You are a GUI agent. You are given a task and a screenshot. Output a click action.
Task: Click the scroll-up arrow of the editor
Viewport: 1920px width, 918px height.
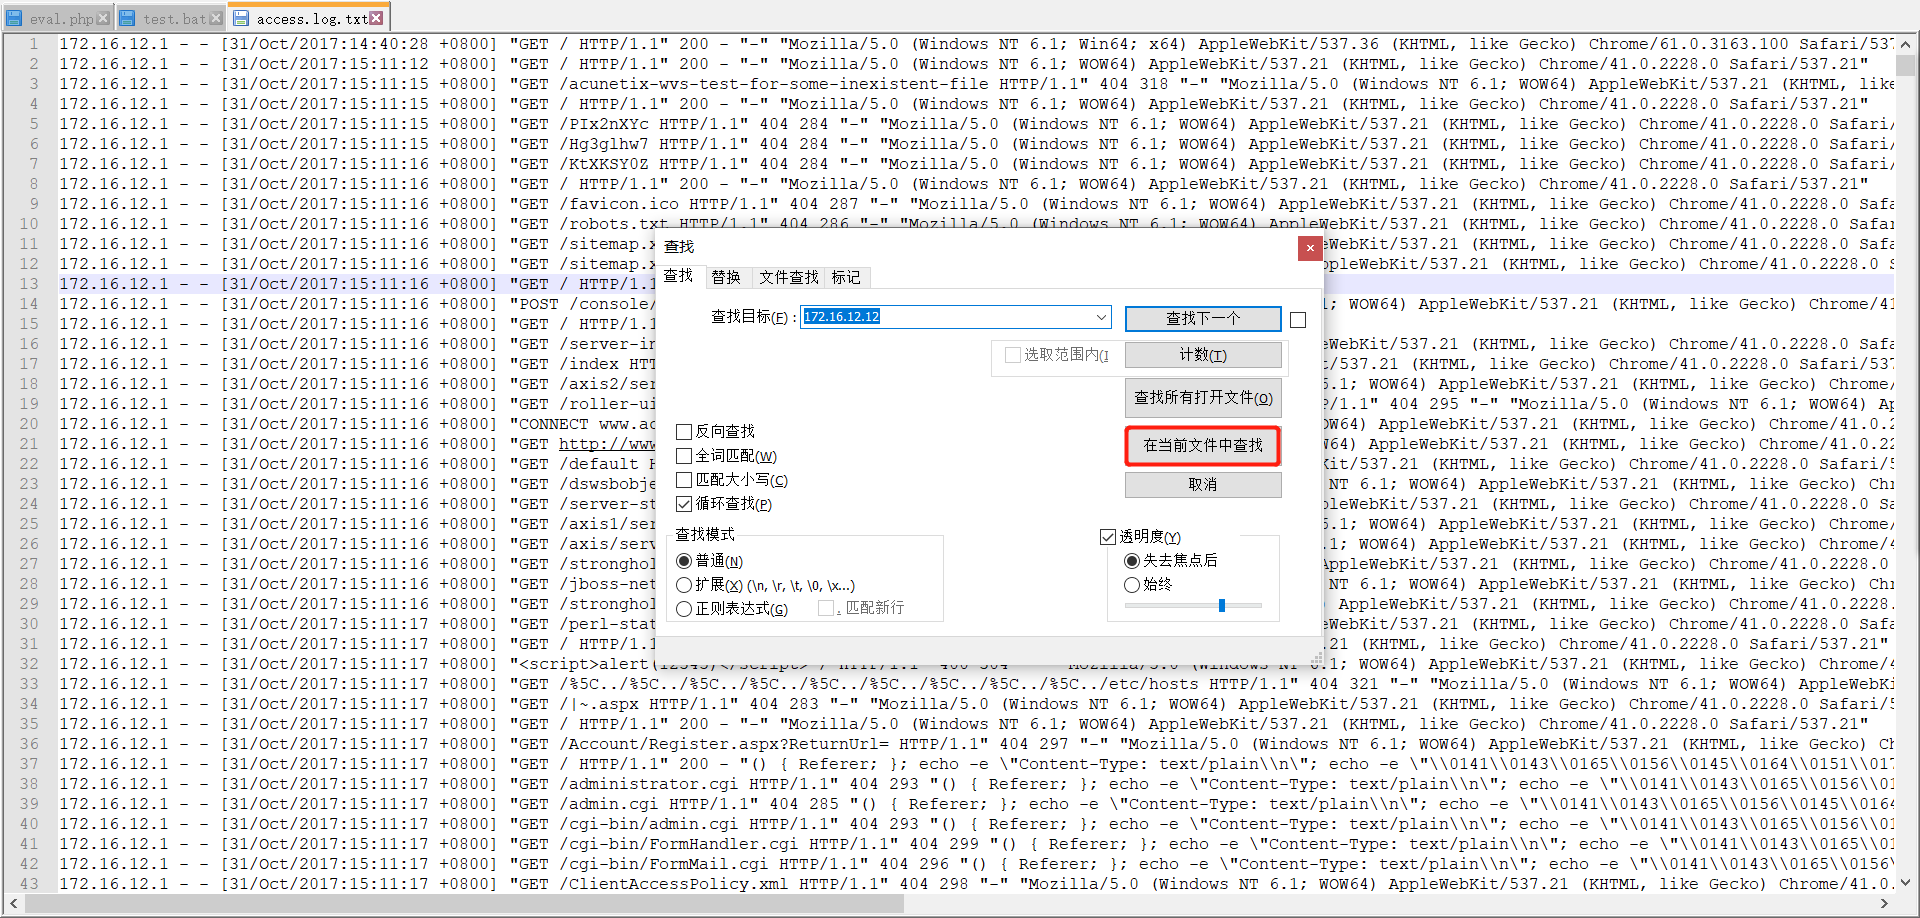click(1906, 44)
